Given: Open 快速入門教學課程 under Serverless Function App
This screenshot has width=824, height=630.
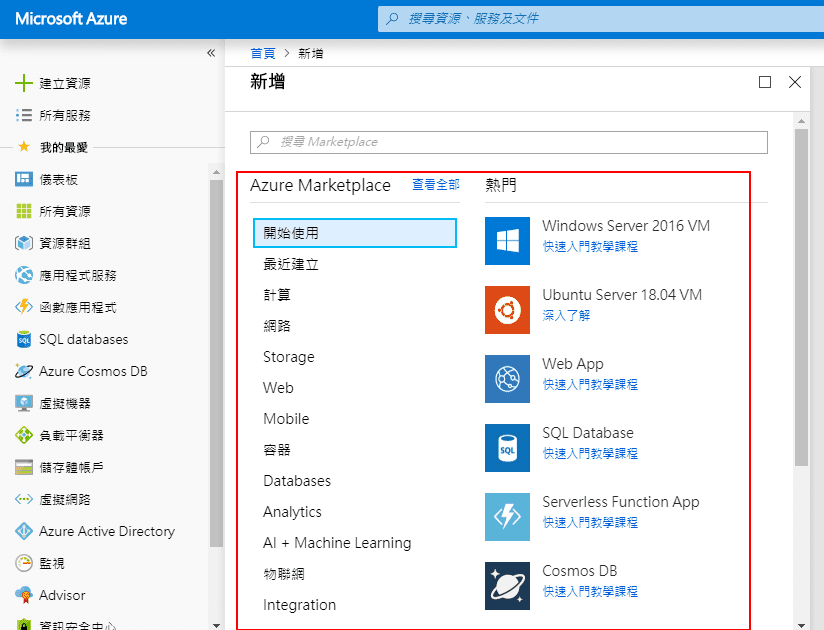Looking at the screenshot, I should pos(590,522).
